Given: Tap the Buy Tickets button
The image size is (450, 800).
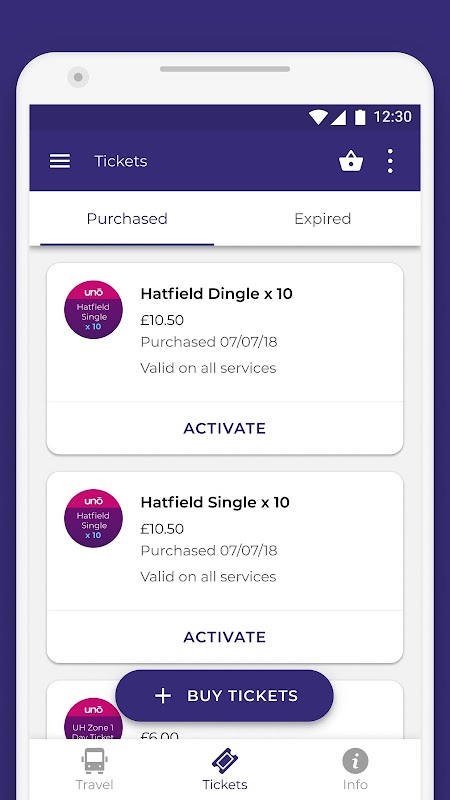Looking at the screenshot, I should coord(224,696).
